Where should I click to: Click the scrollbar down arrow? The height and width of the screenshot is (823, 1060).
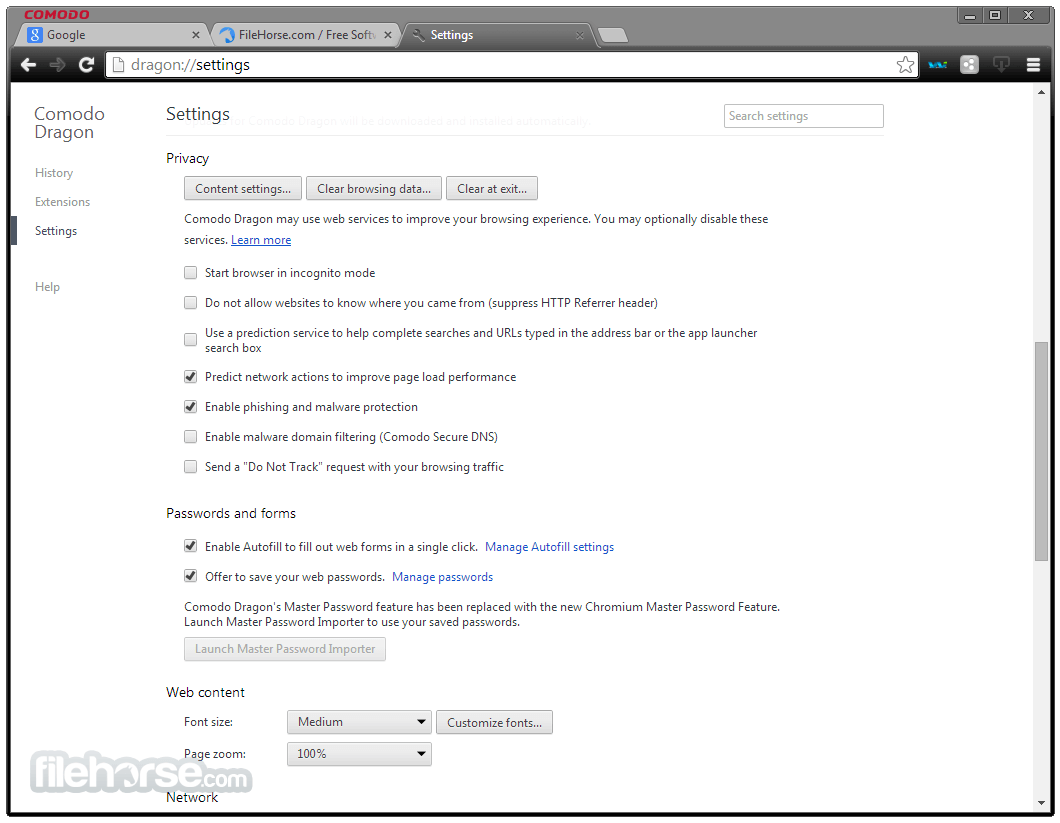[x=1041, y=803]
